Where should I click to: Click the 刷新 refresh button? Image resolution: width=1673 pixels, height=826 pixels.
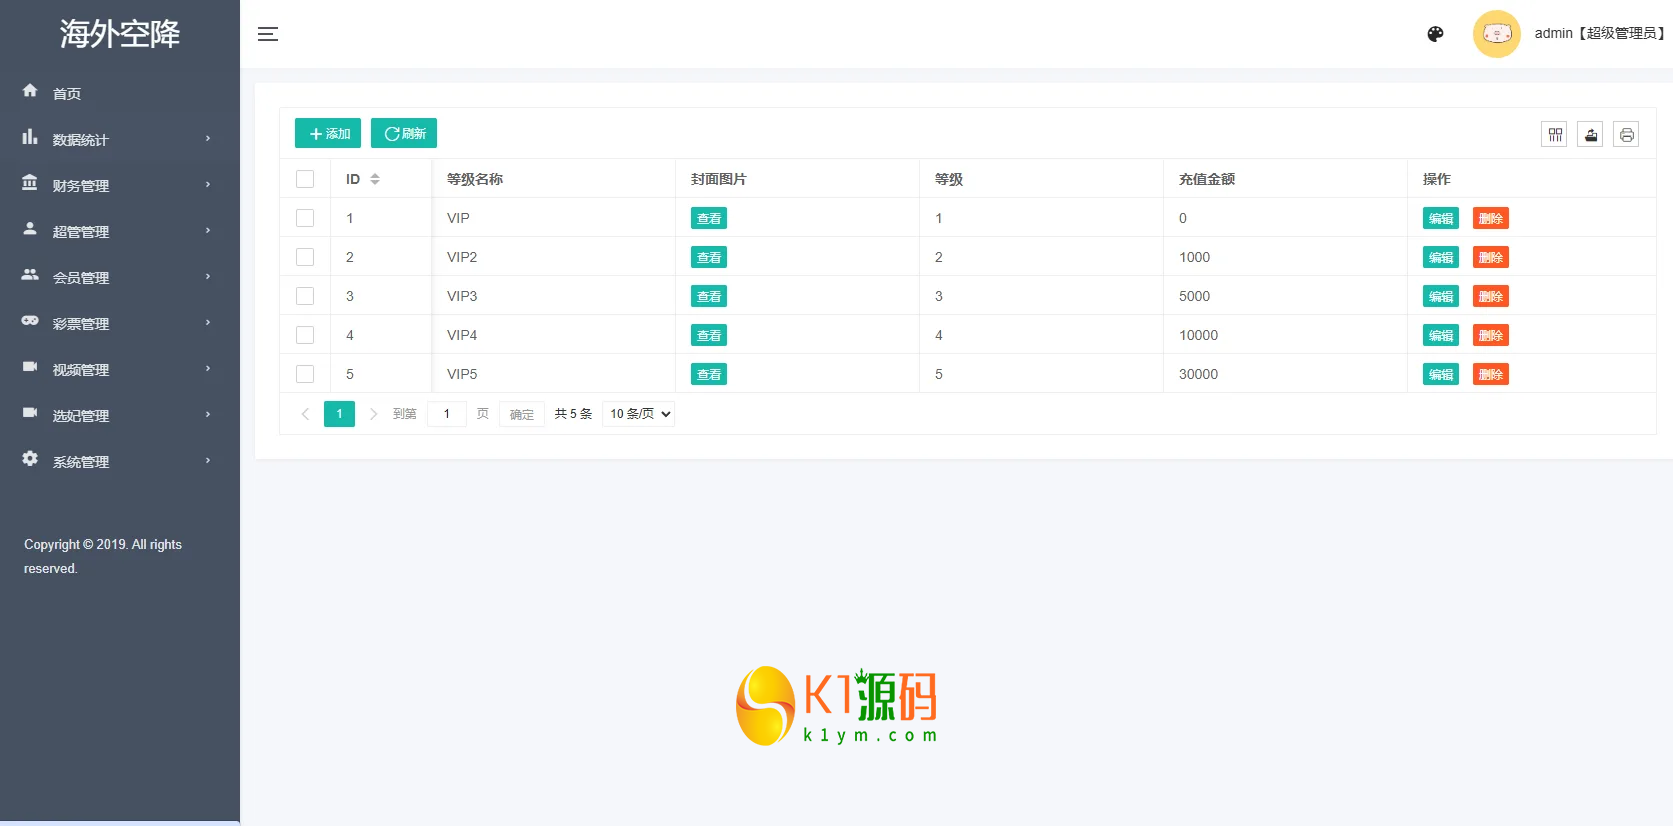tap(404, 133)
